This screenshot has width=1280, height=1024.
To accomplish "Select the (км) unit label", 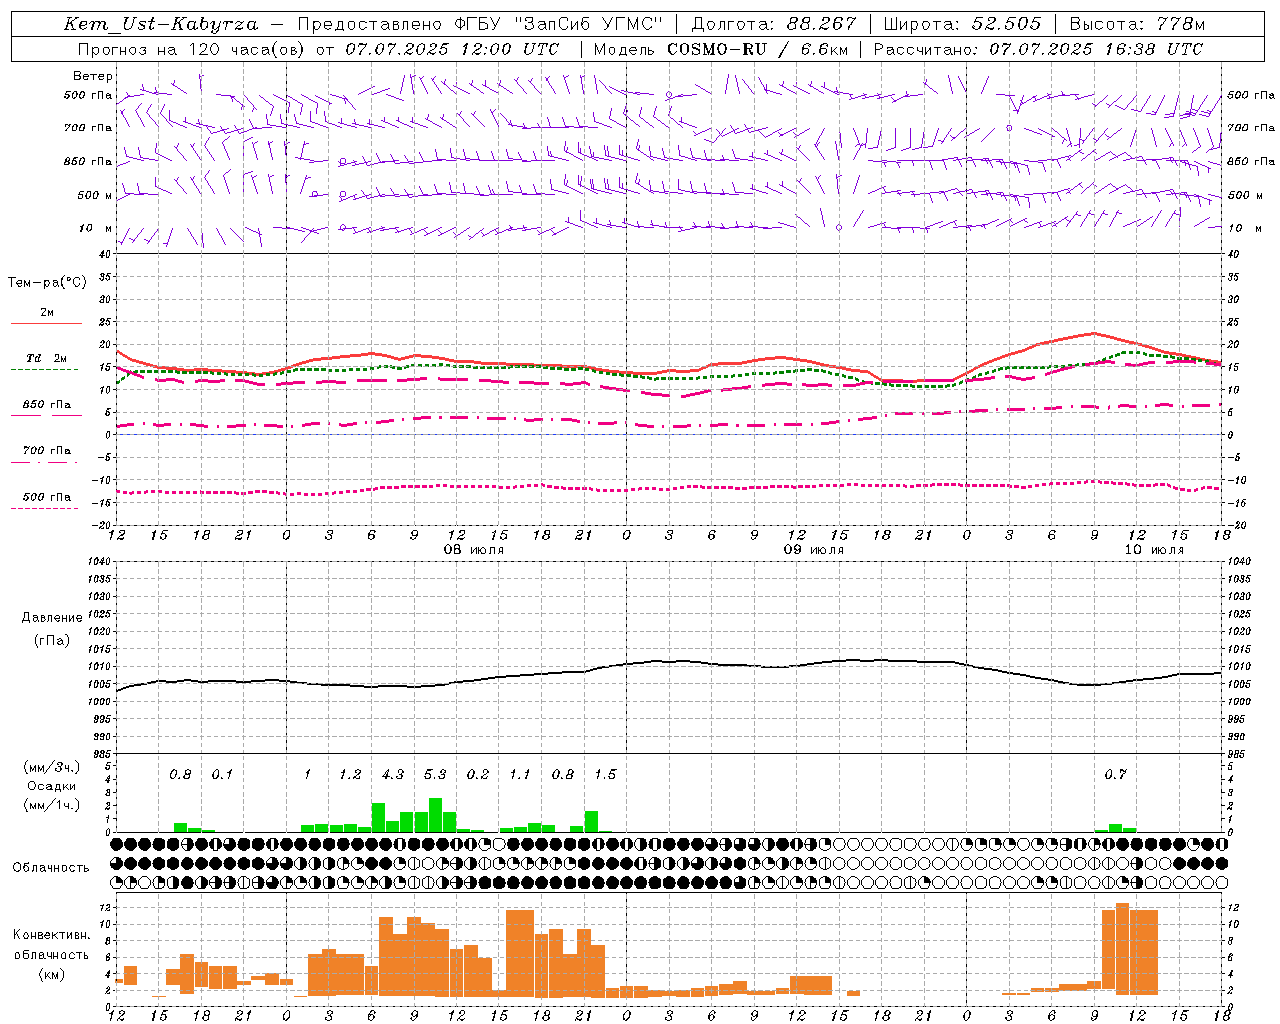I will [52, 974].
